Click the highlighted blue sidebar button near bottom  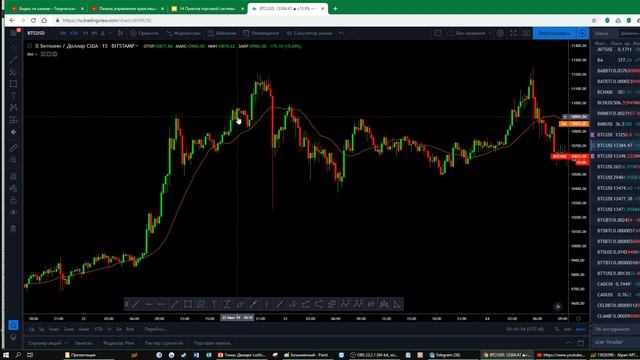click(13, 325)
